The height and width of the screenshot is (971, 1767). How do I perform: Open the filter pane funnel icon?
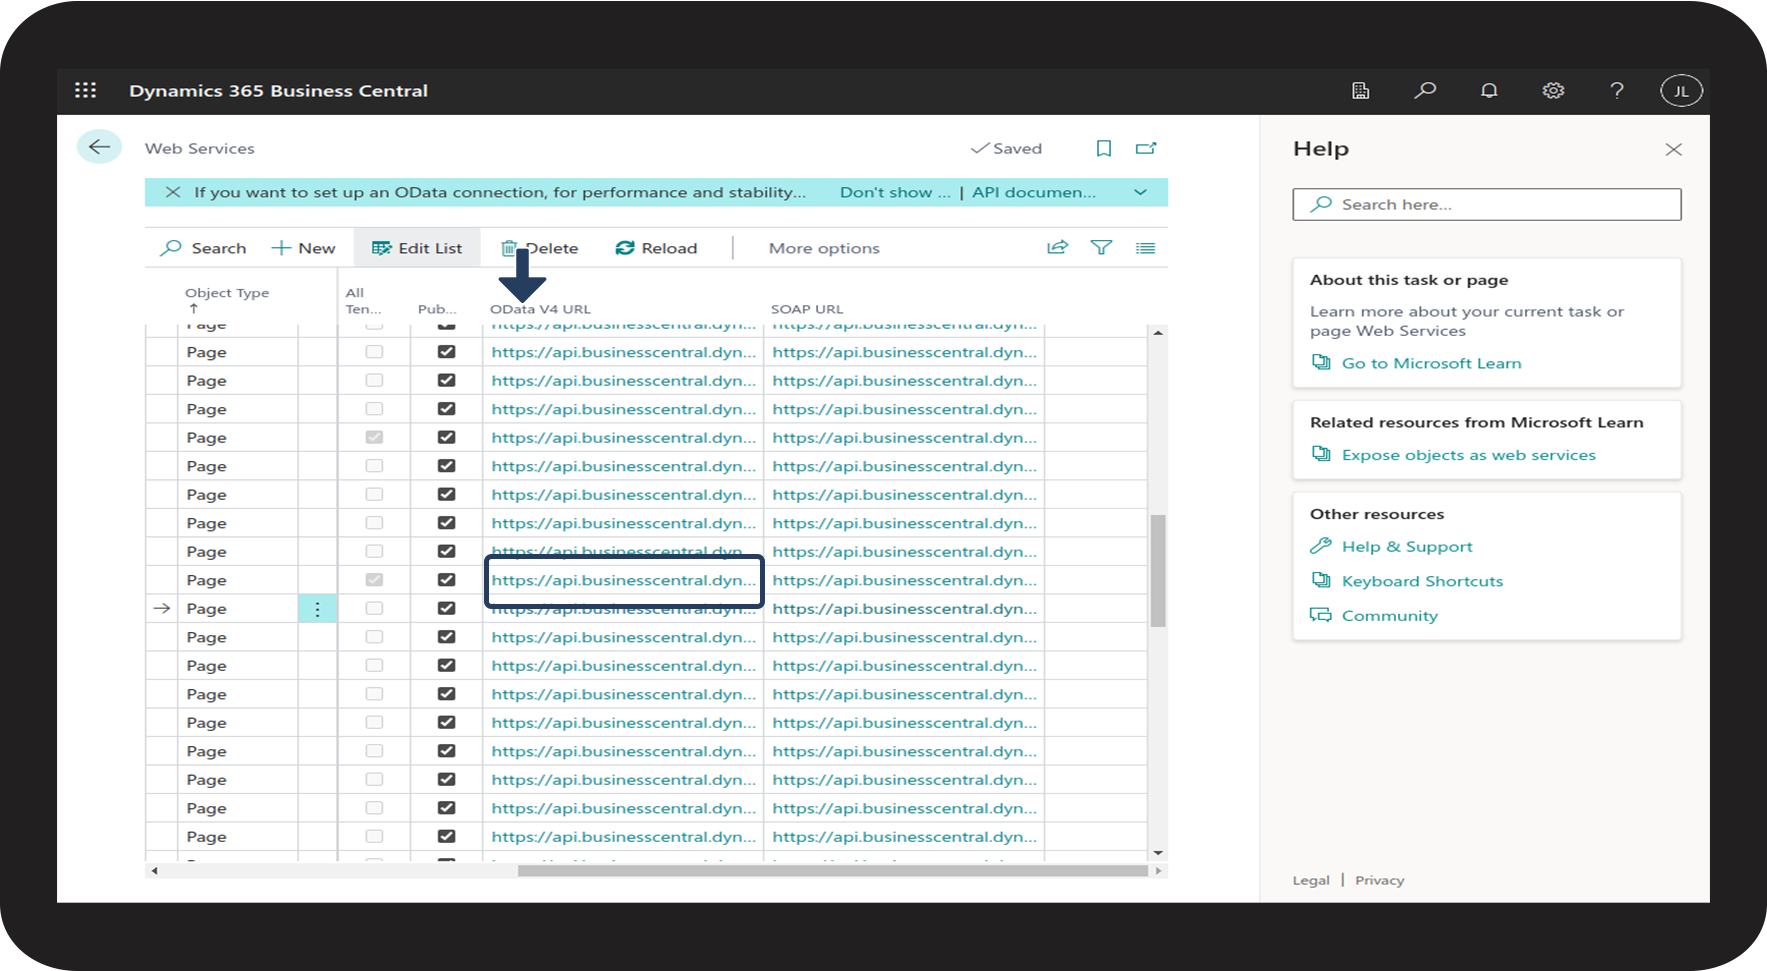pos(1101,247)
